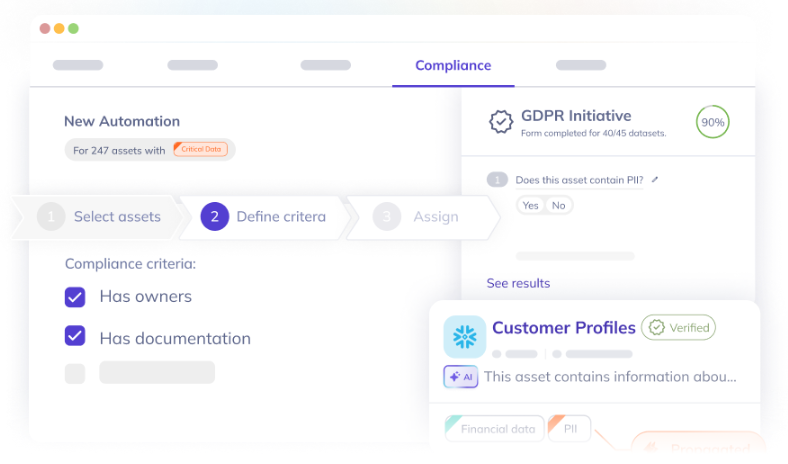This screenshot has width=788, height=464.
Task: Click the step 1 number circle
Action: (51, 217)
